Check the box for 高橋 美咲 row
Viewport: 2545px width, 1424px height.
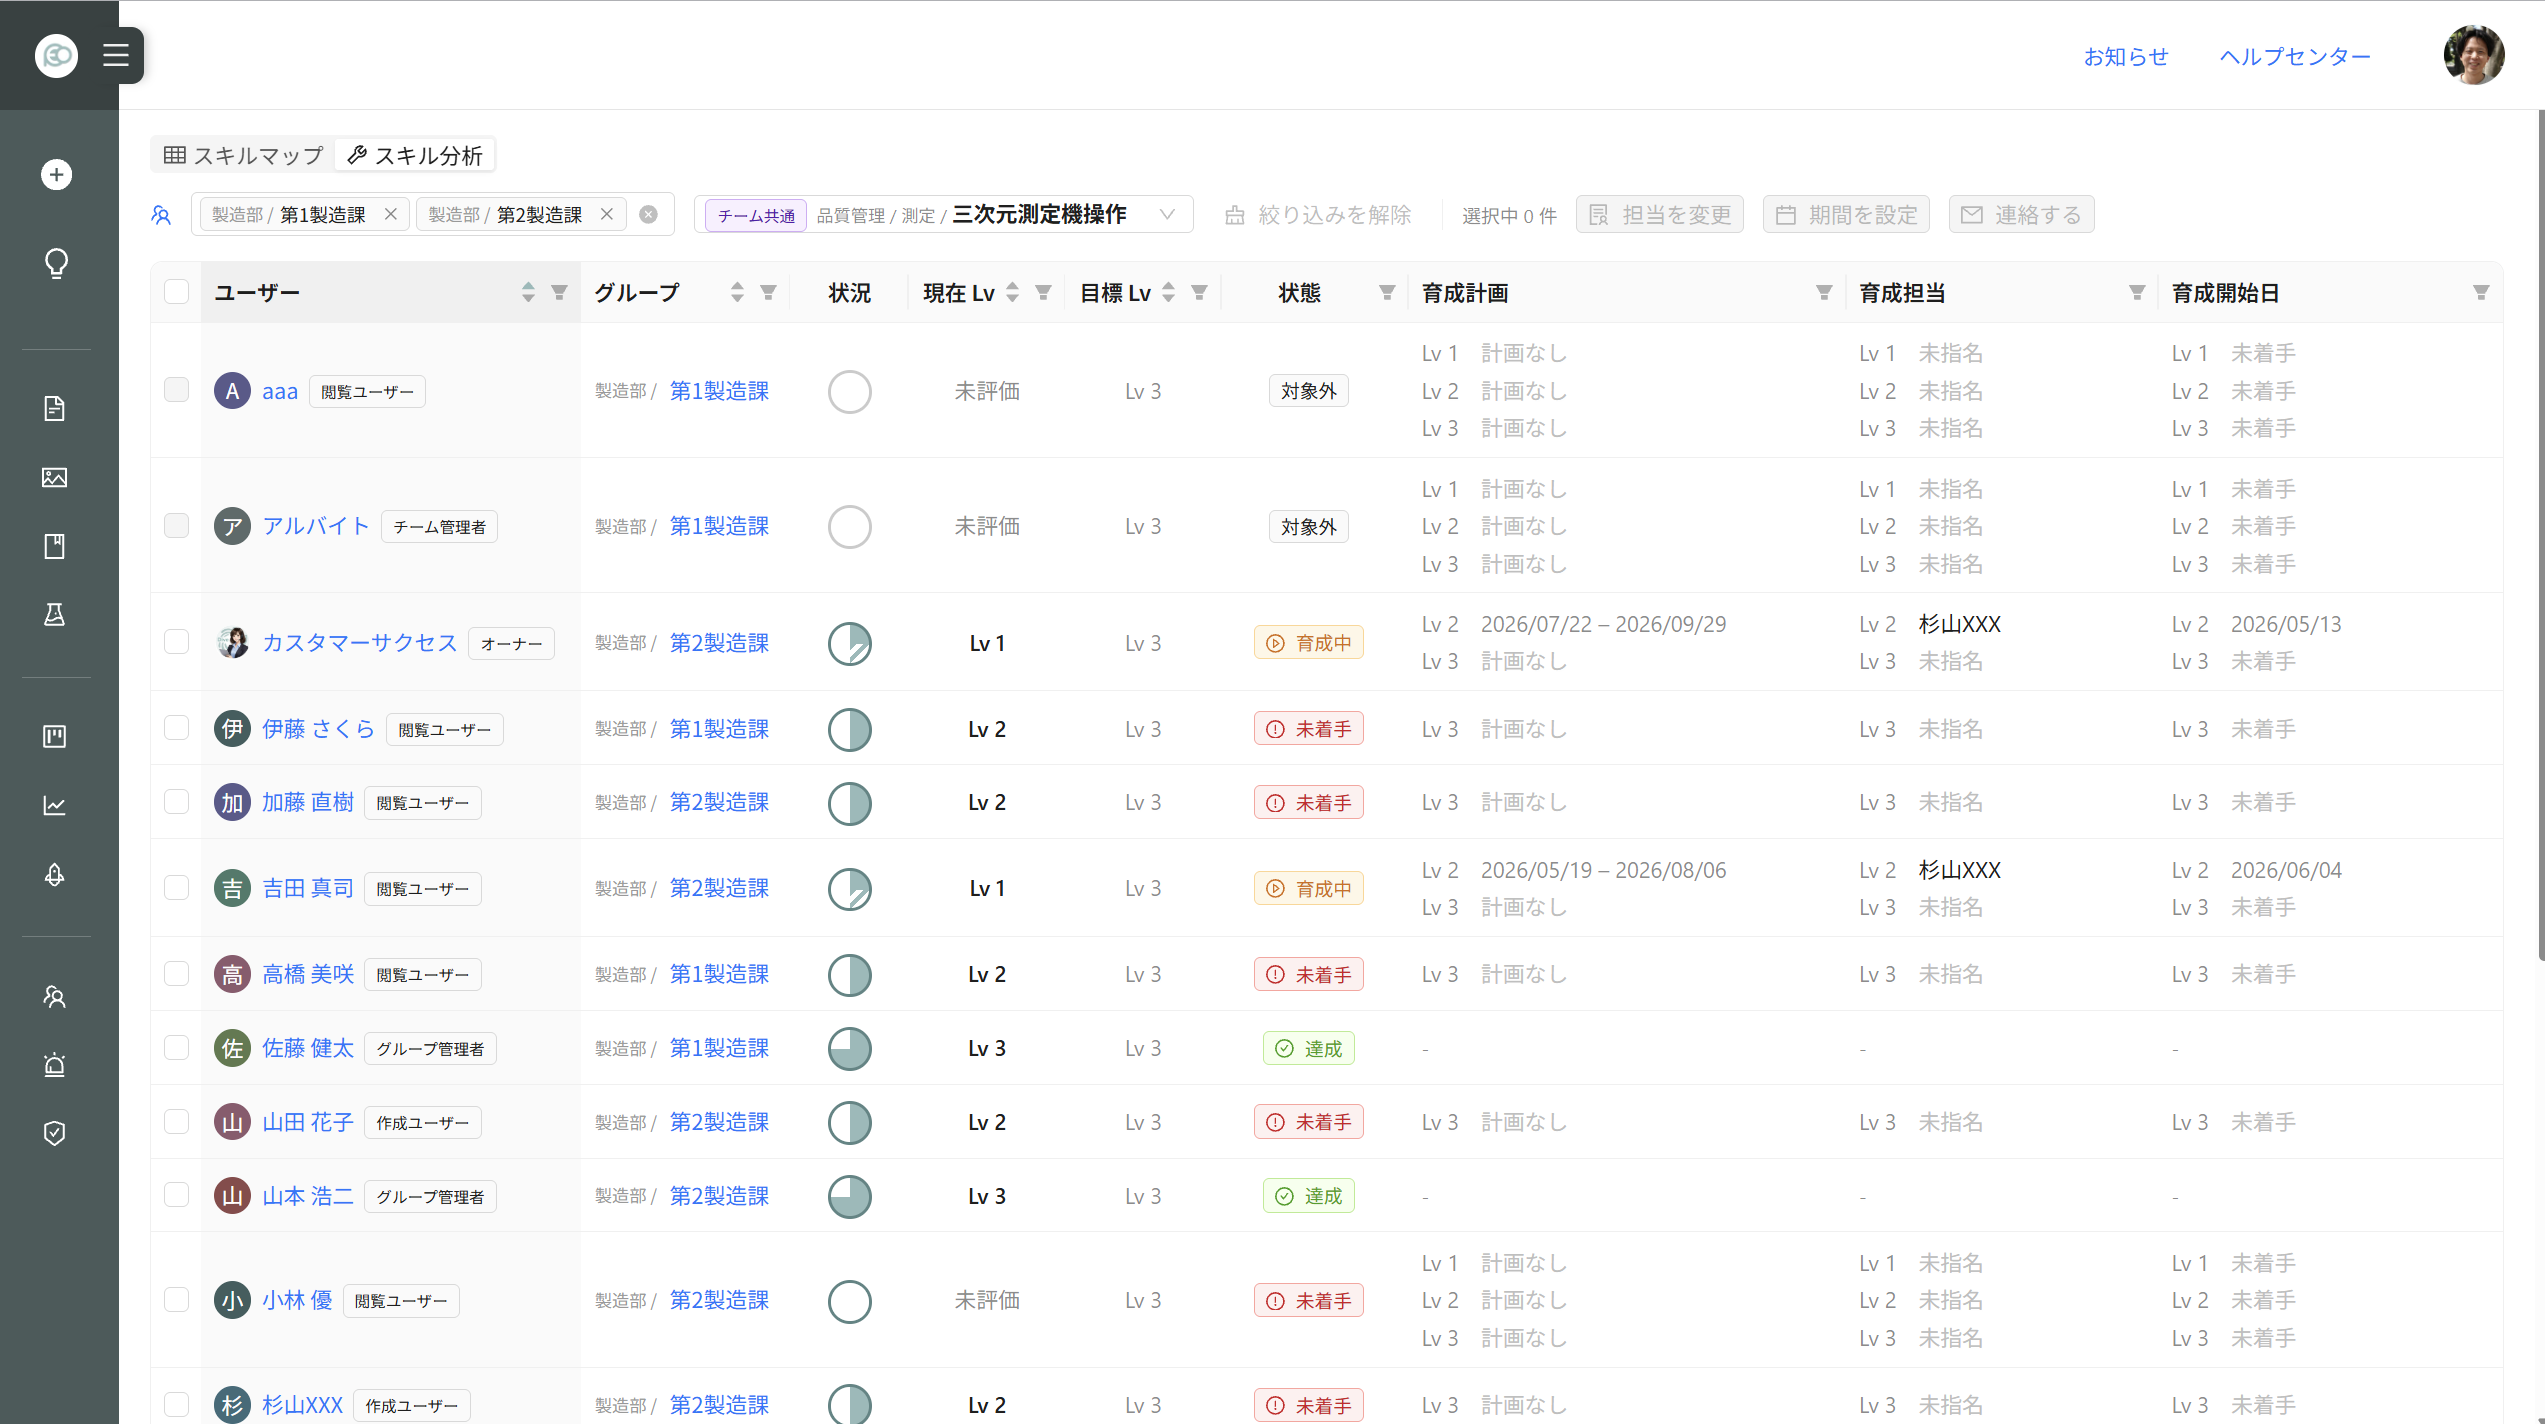(x=176, y=973)
